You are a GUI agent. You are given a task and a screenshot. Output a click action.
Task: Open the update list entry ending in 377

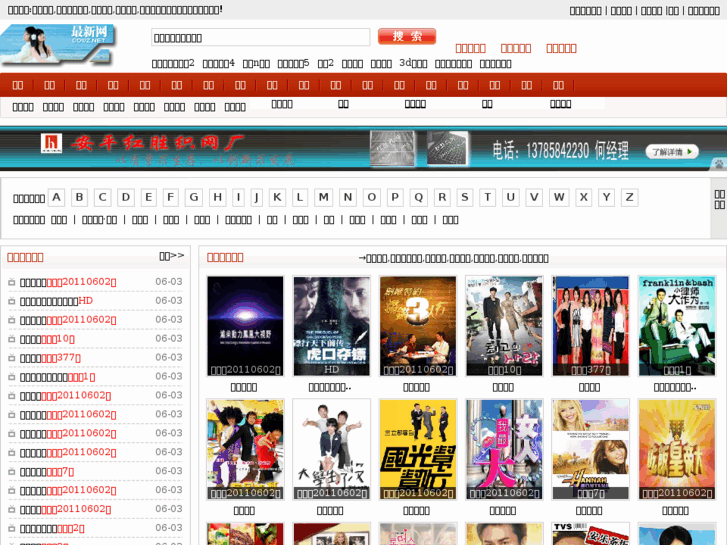tap(50, 358)
